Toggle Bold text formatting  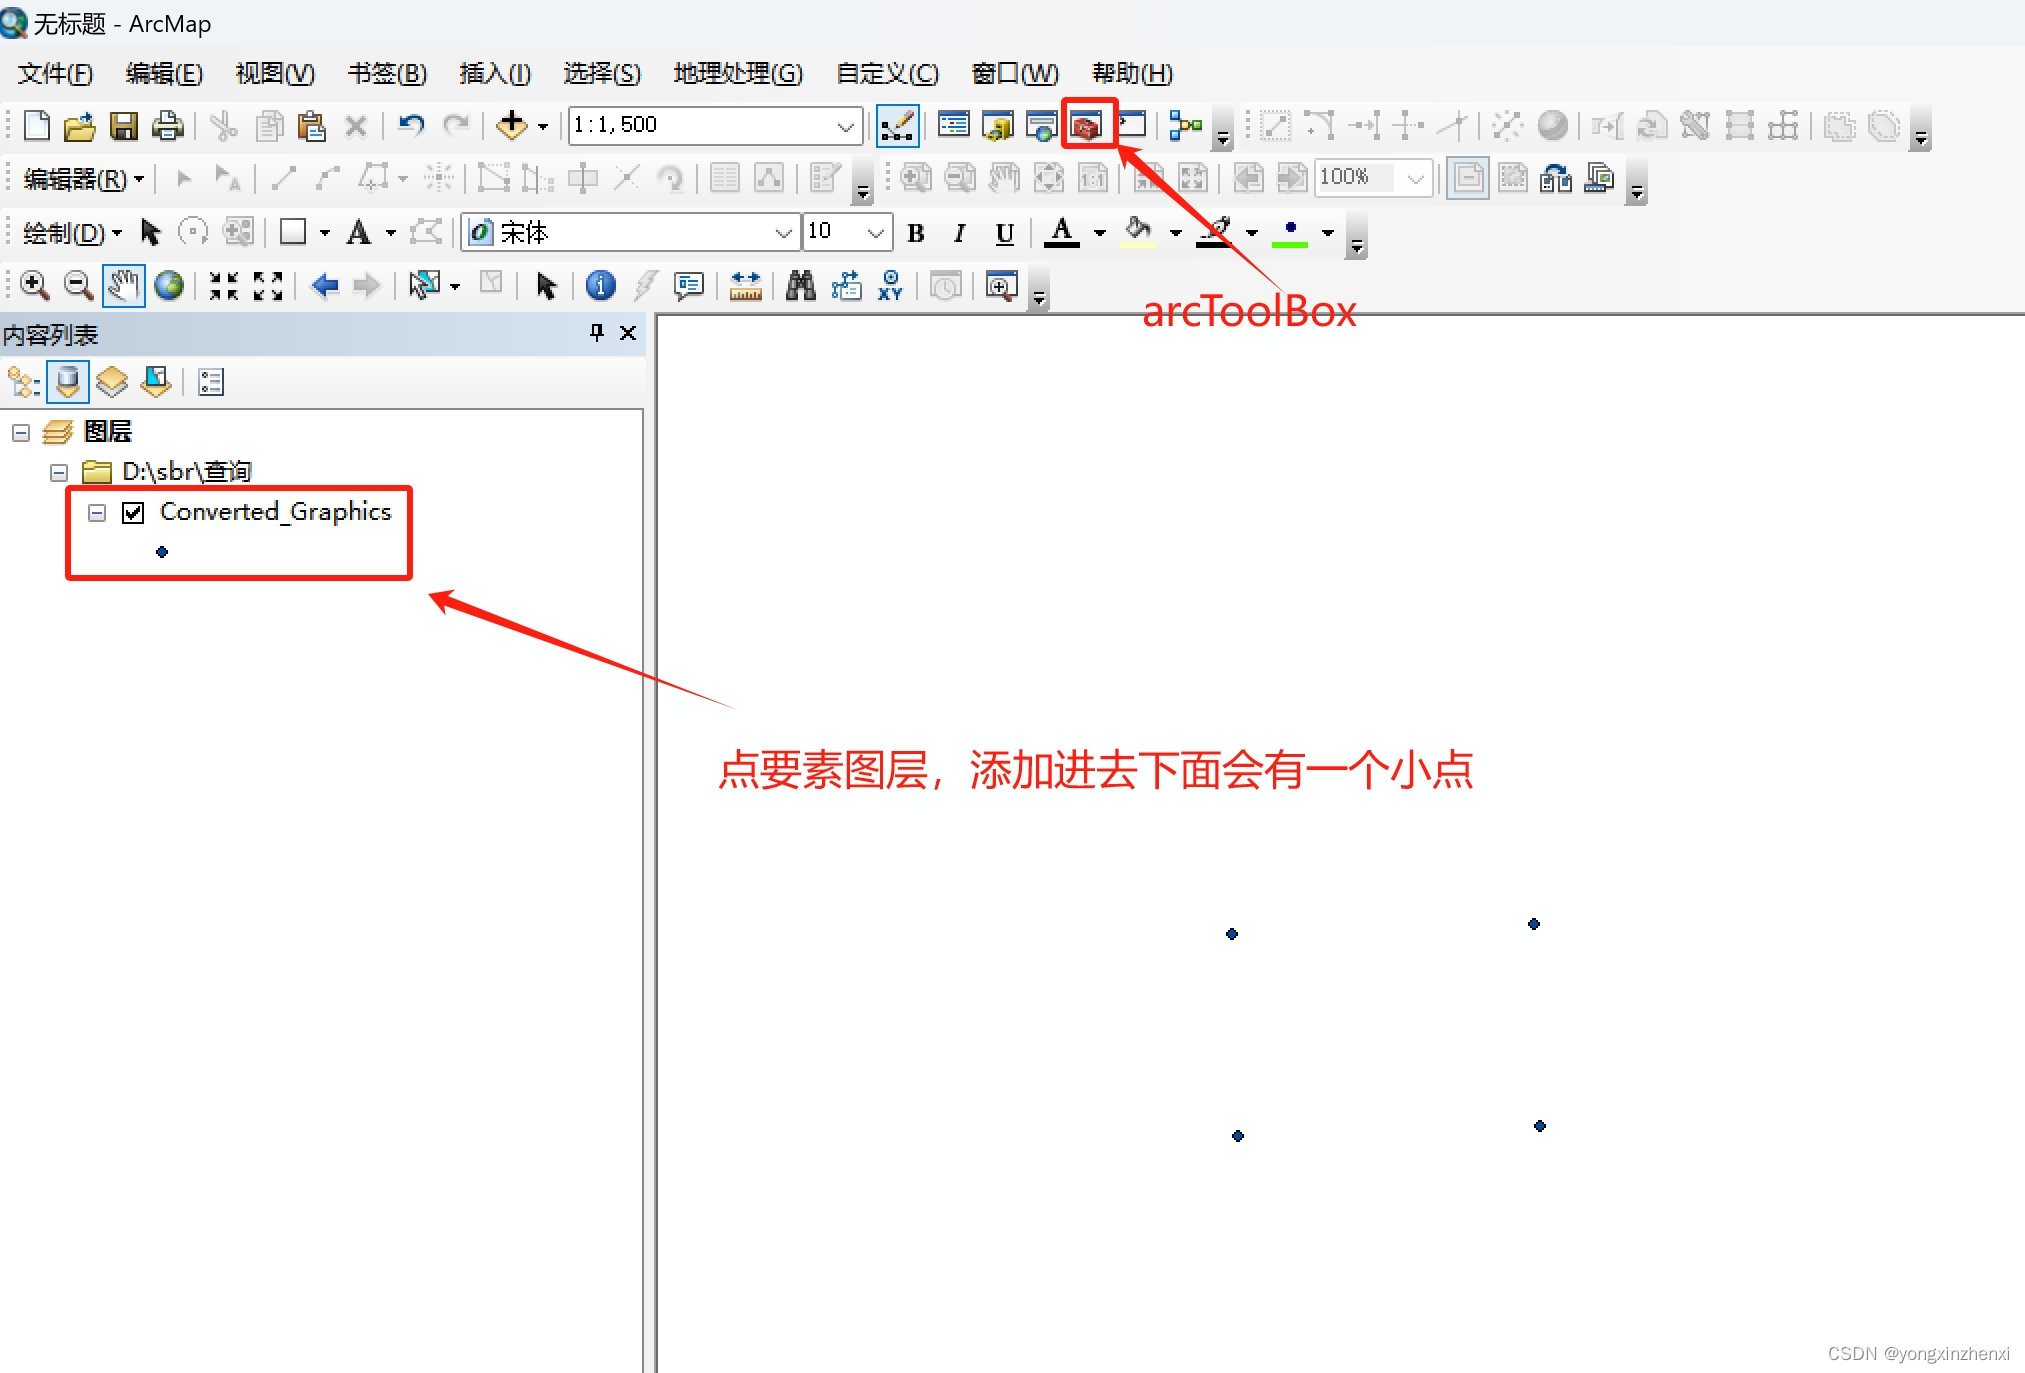pos(915,233)
